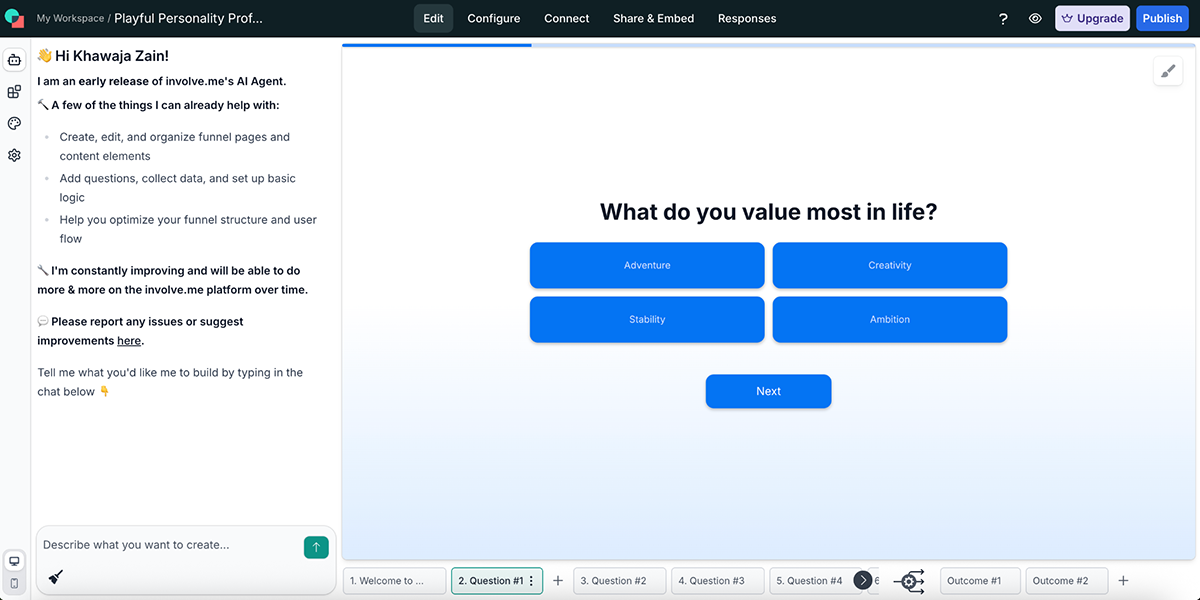This screenshot has width=1200, height=600.
Task: Click the eye preview icon in top bar
Action: click(1035, 18)
